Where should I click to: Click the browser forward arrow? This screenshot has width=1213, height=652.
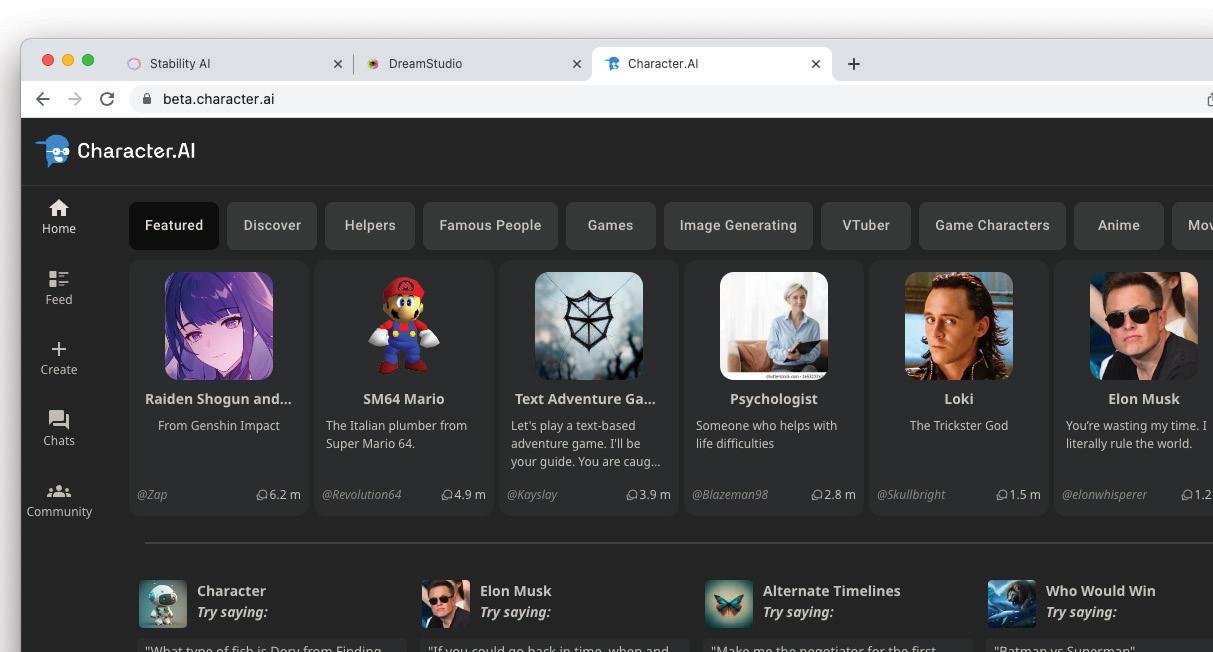click(75, 99)
